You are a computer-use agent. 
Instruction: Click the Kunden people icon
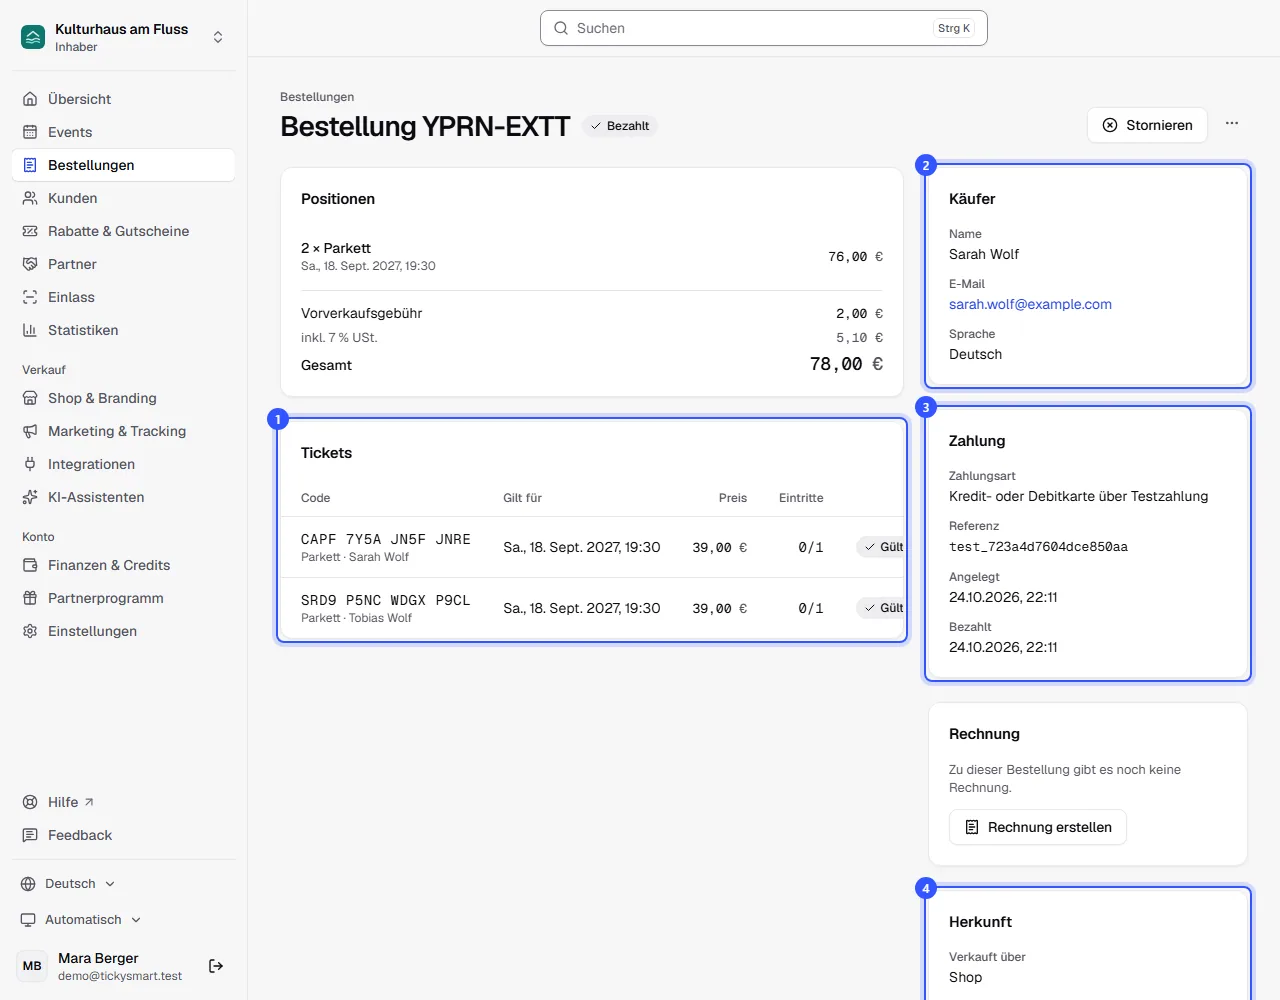[x=30, y=198]
